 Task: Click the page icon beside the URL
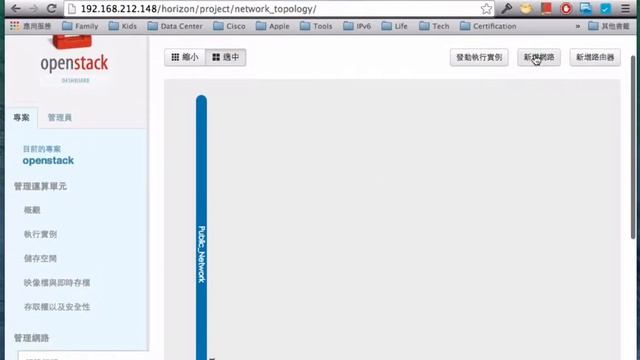coord(72,9)
